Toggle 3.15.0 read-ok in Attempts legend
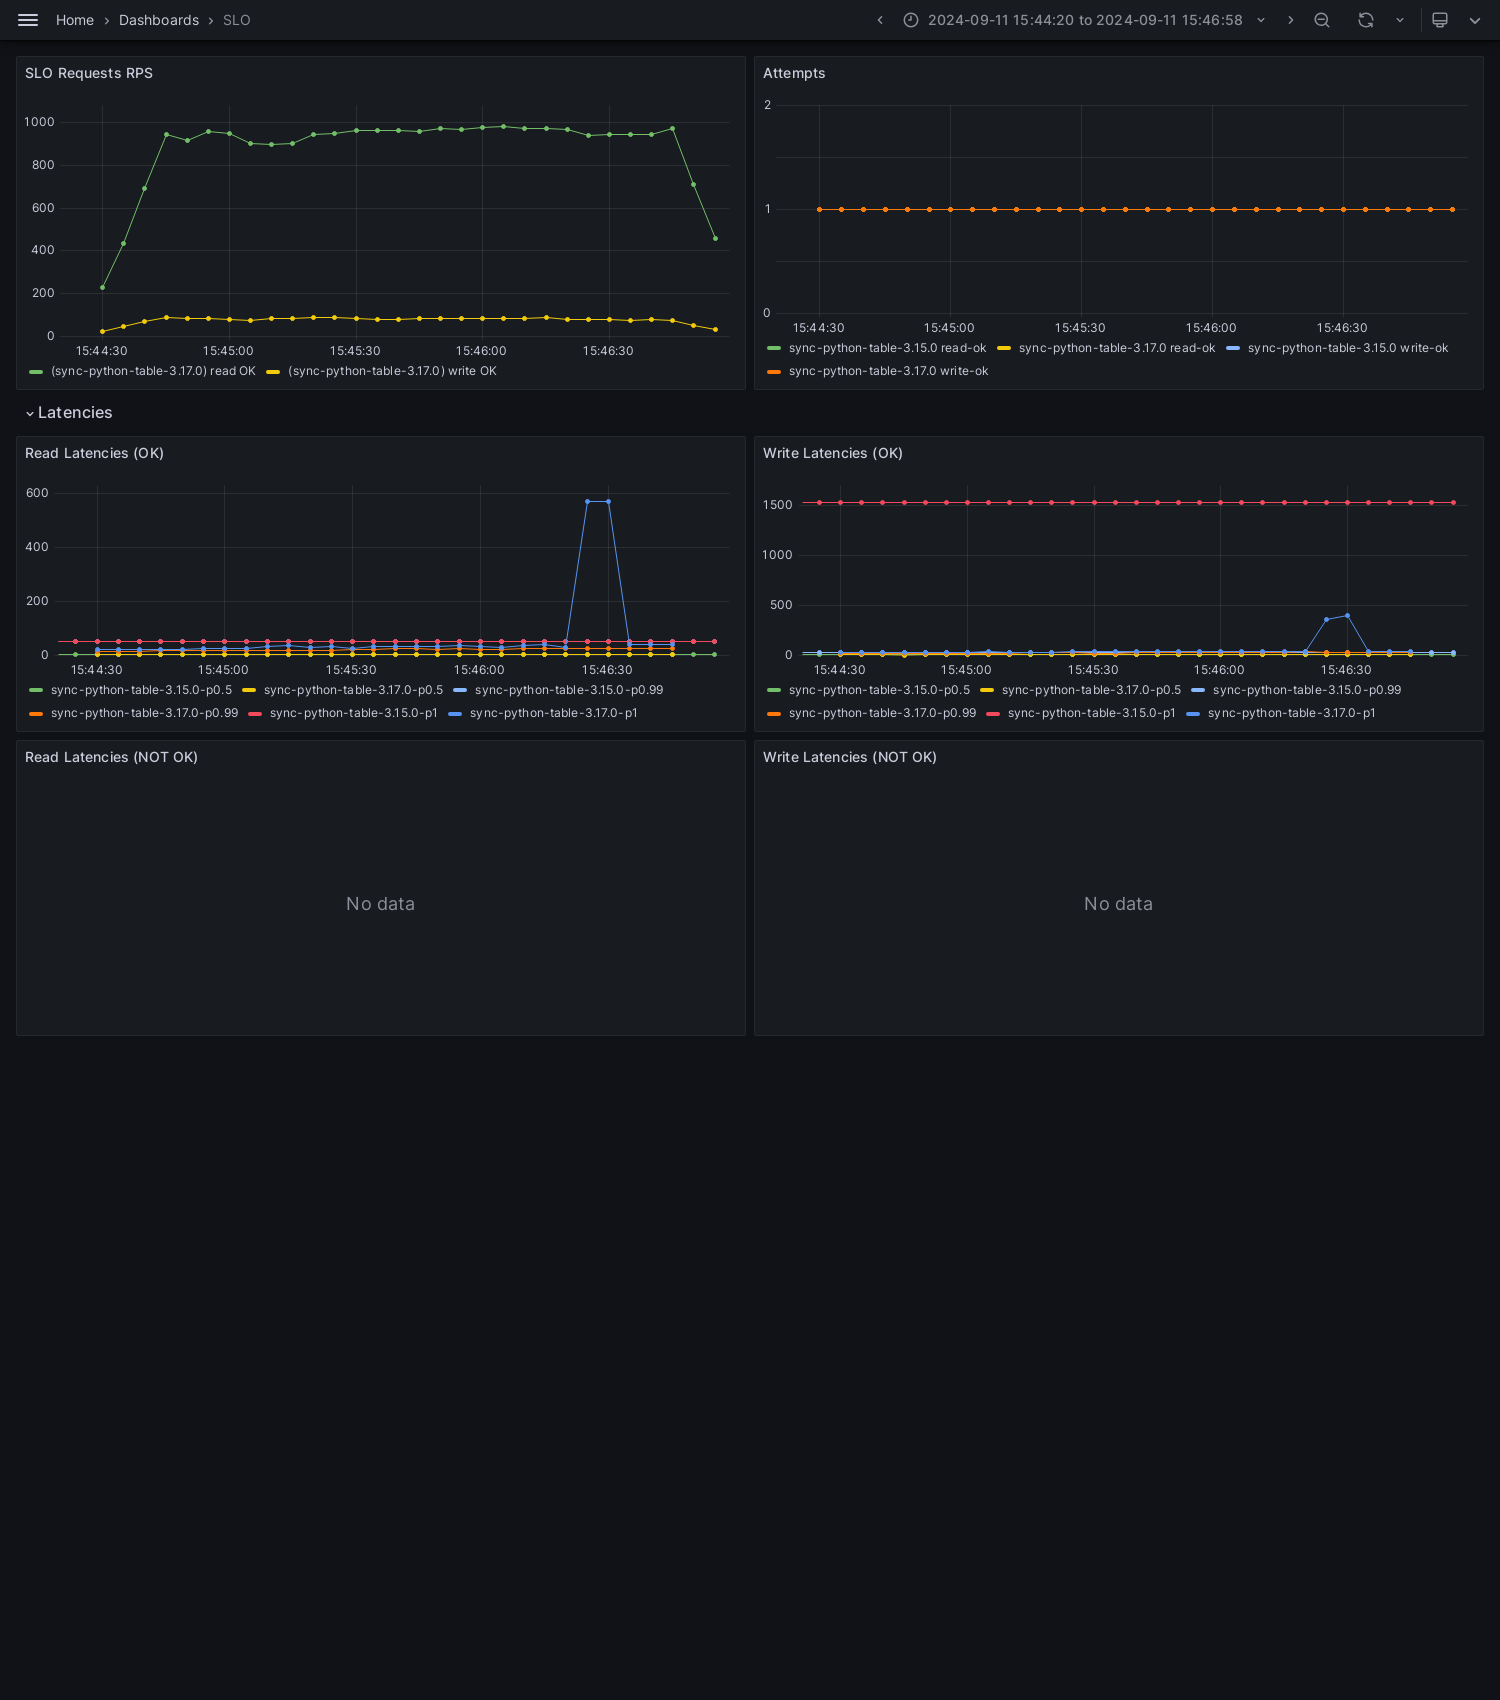Viewport: 1500px width, 1700px height. pos(887,348)
